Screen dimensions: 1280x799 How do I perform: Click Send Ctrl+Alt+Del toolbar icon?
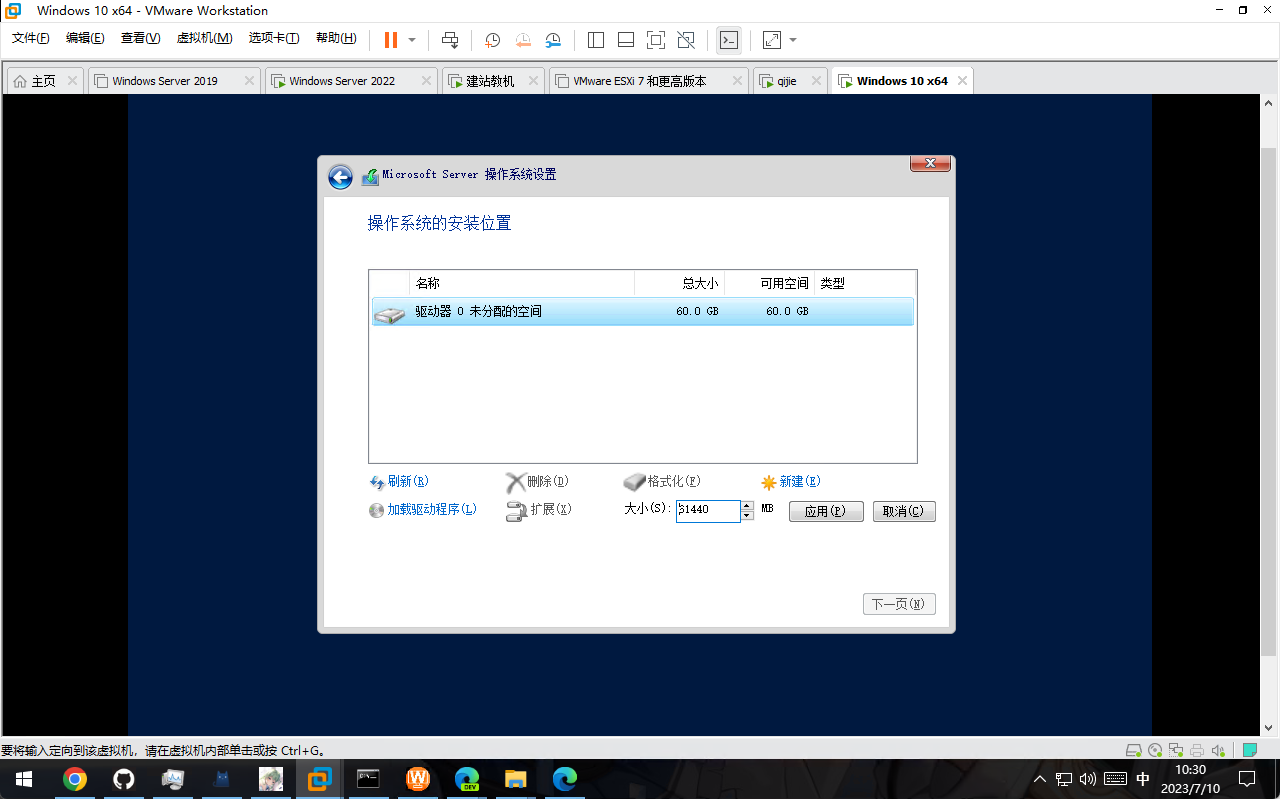450,40
